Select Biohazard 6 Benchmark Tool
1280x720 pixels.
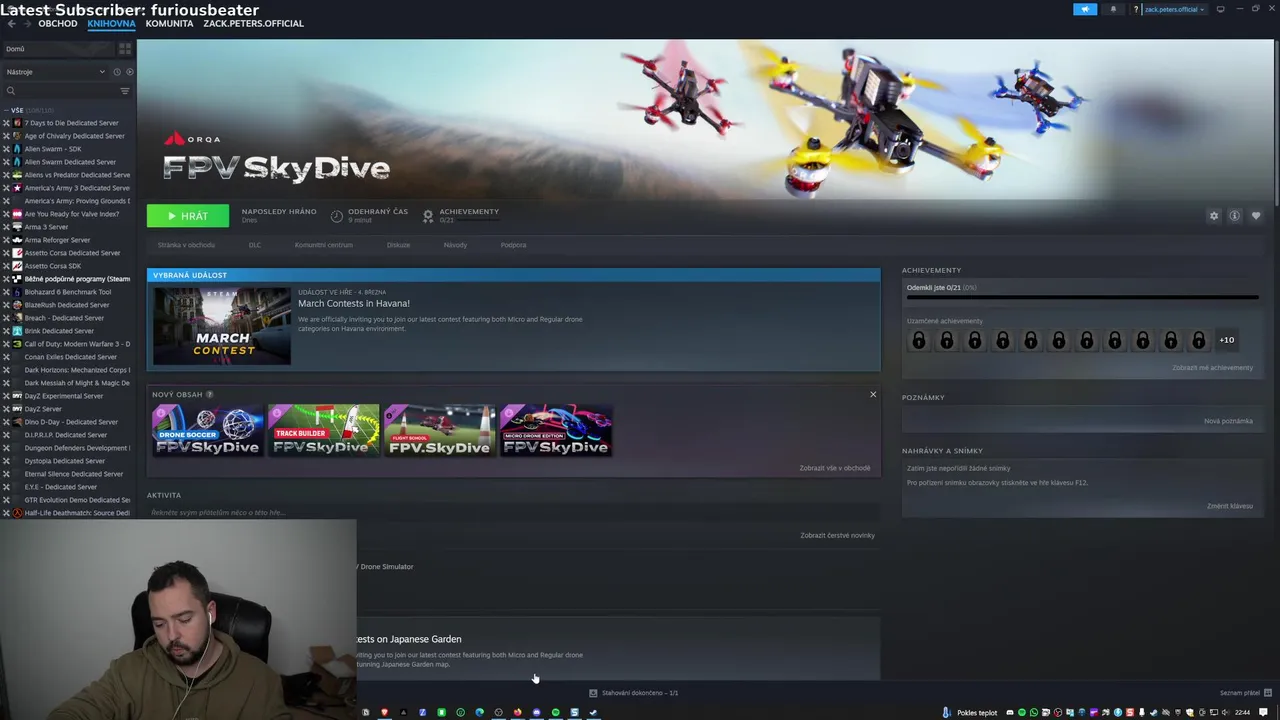pos(67,292)
